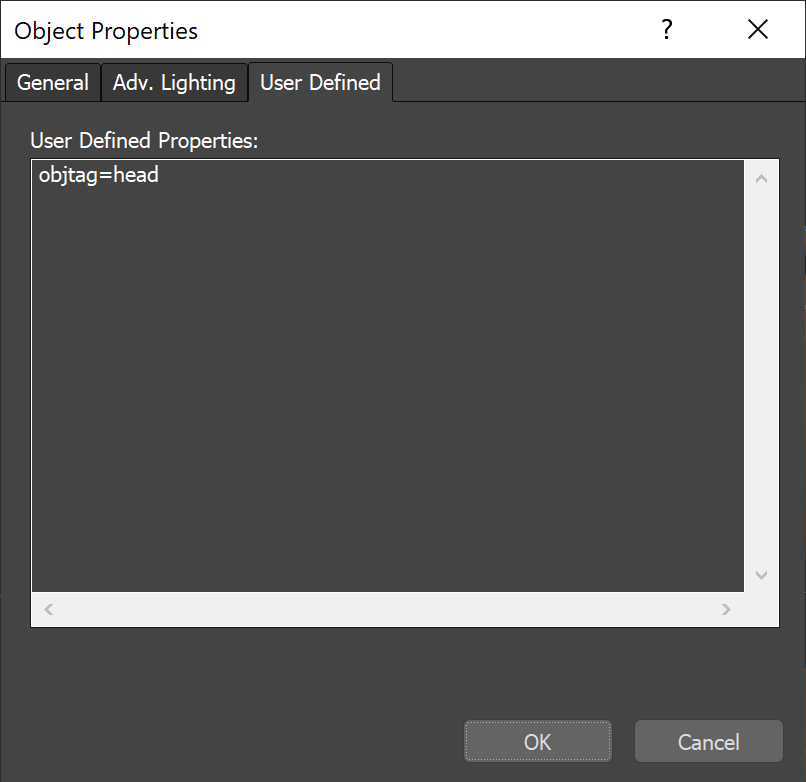Confirm changes with the OK button
Image resolution: width=806 pixels, height=782 pixels.
[537, 741]
